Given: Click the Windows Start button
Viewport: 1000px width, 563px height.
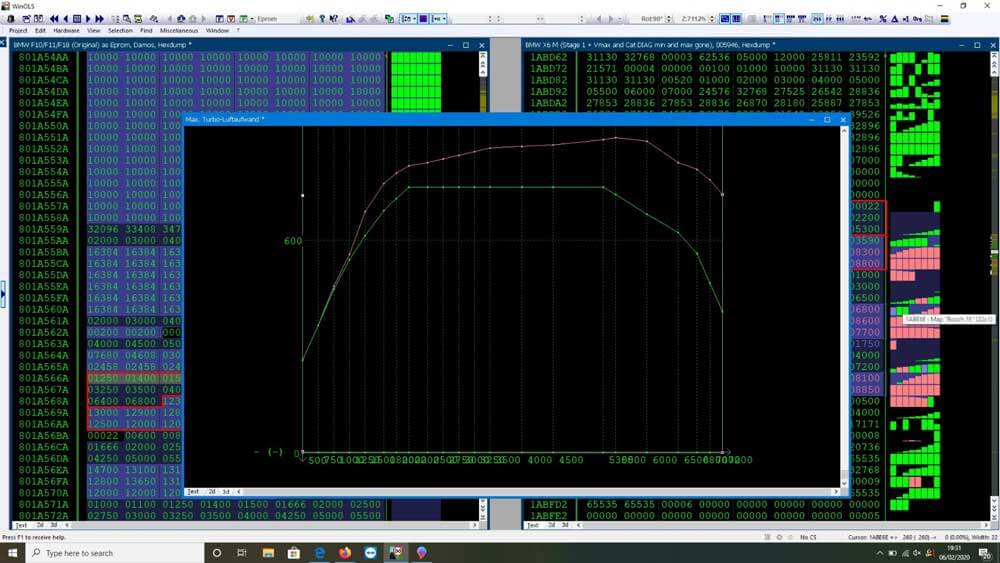Looking at the screenshot, I should tap(13, 553).
